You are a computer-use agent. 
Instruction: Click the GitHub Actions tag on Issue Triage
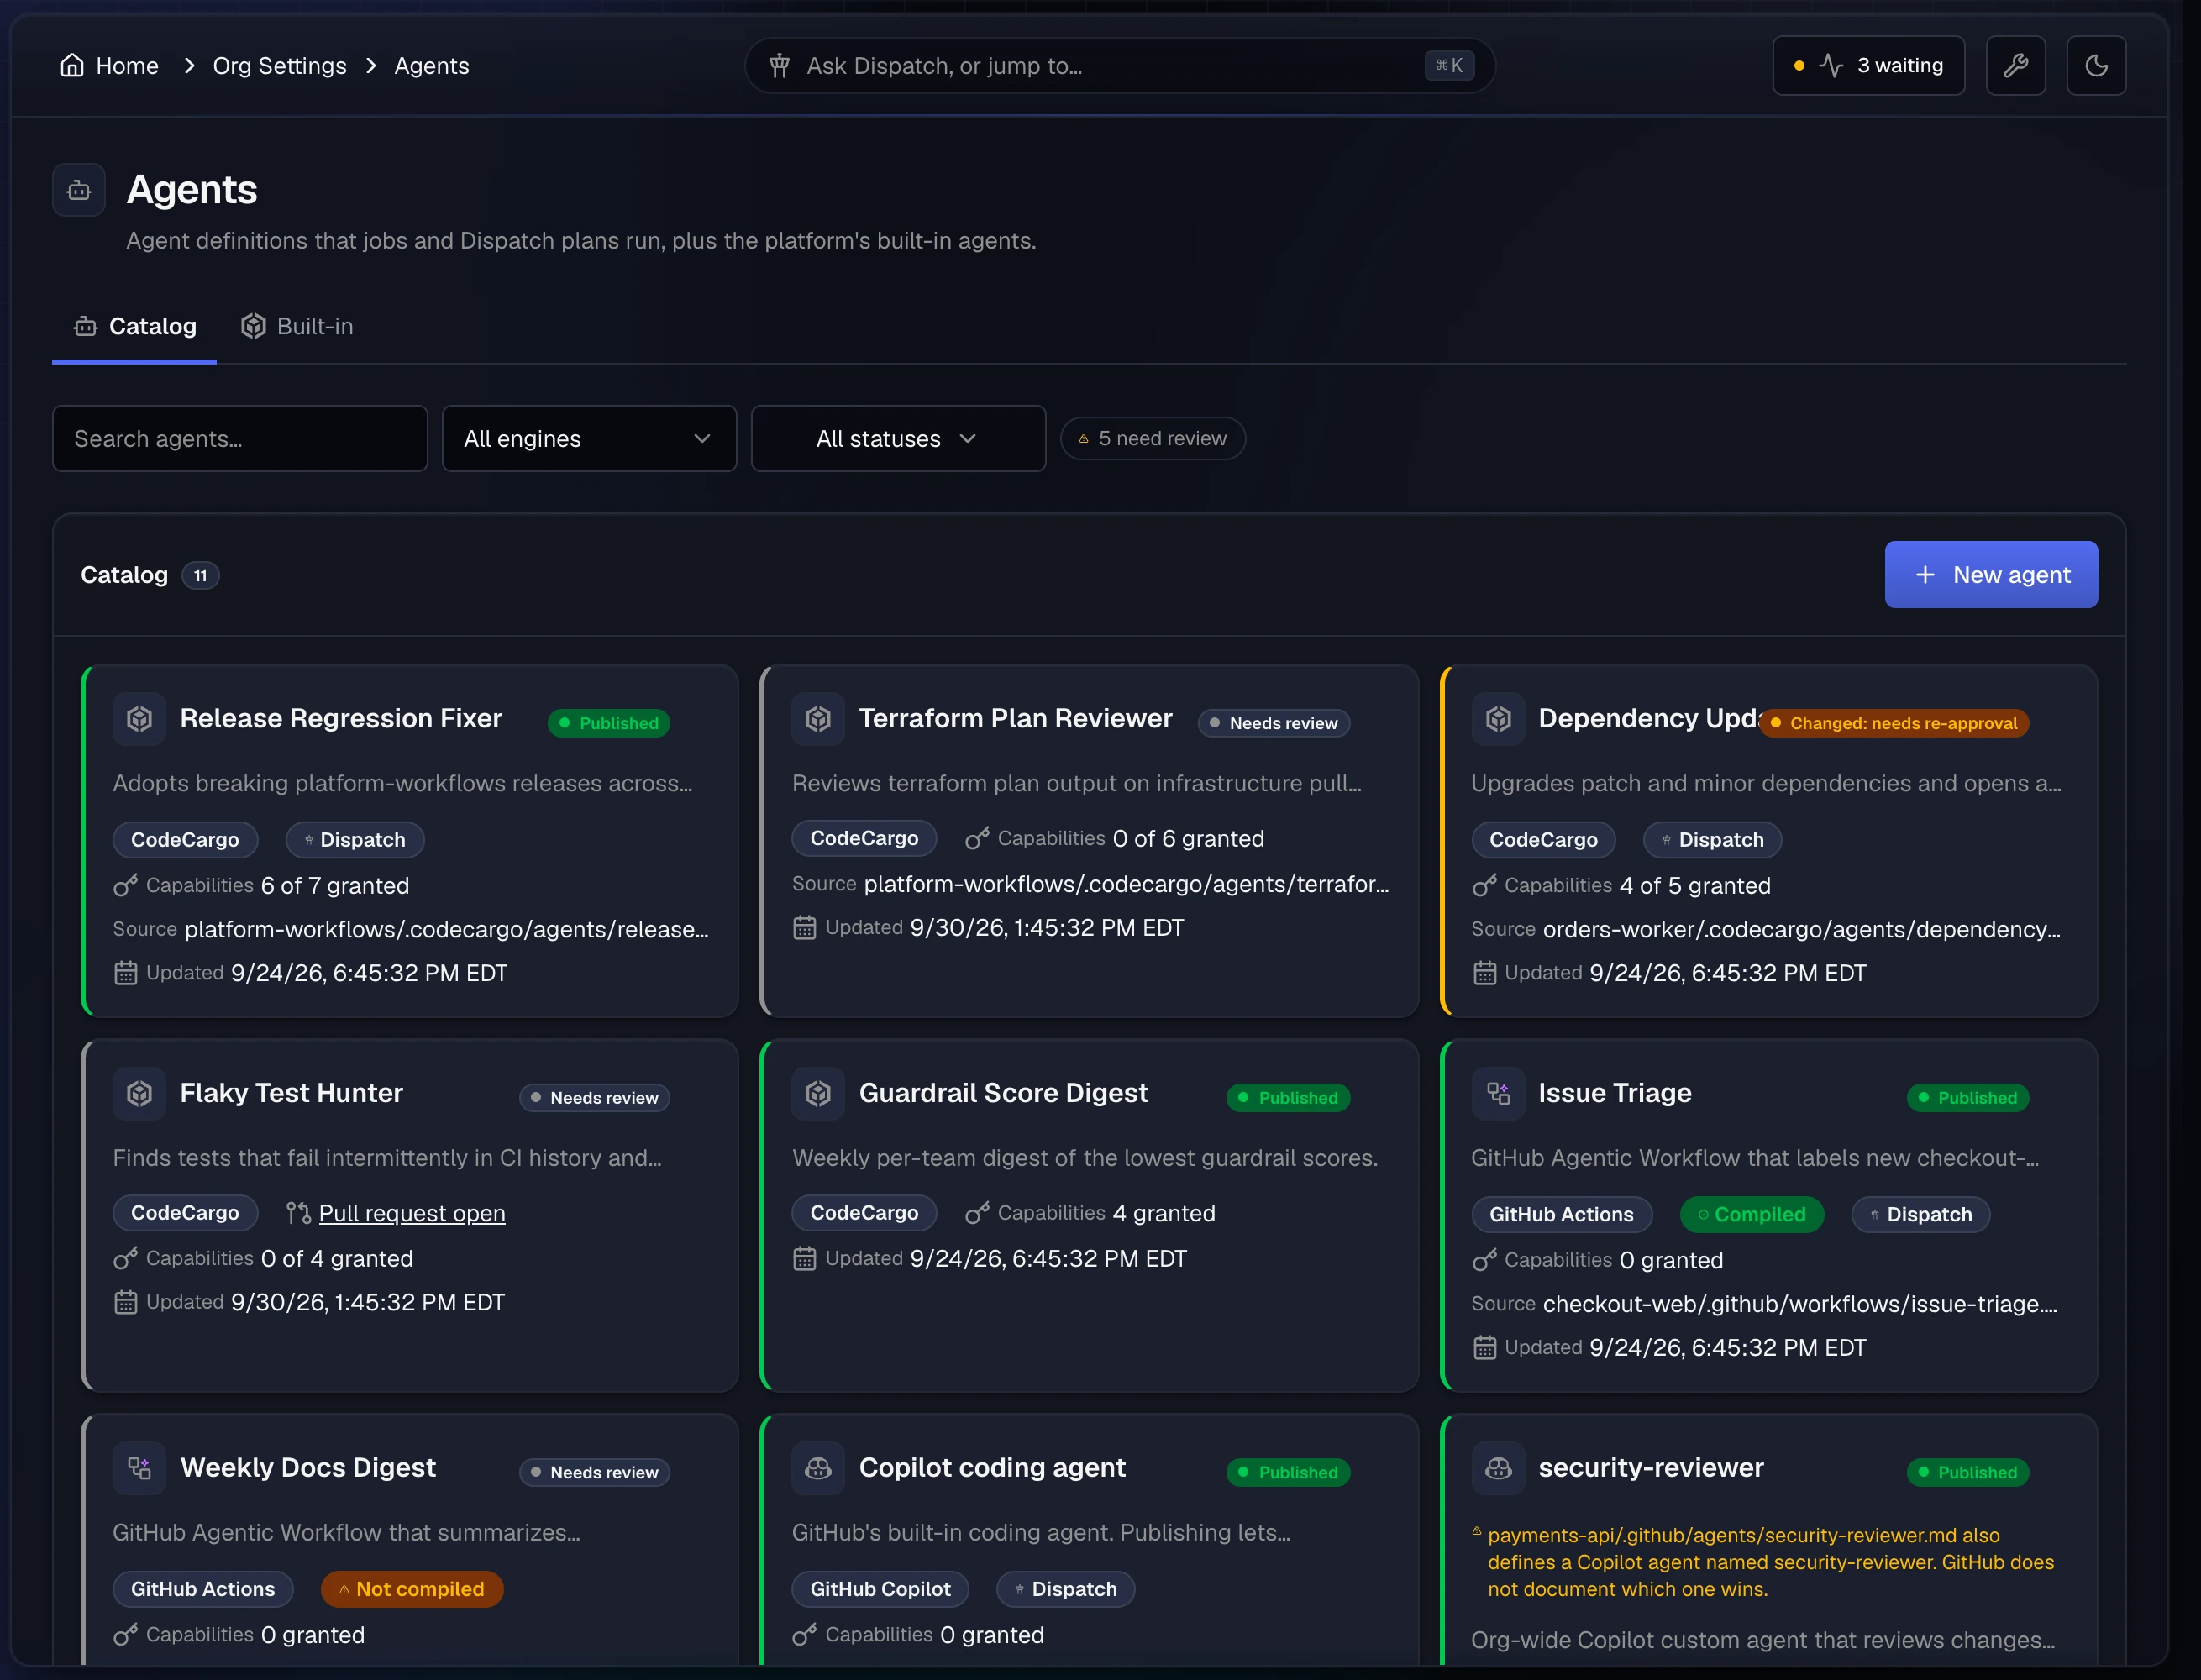1561,1215
